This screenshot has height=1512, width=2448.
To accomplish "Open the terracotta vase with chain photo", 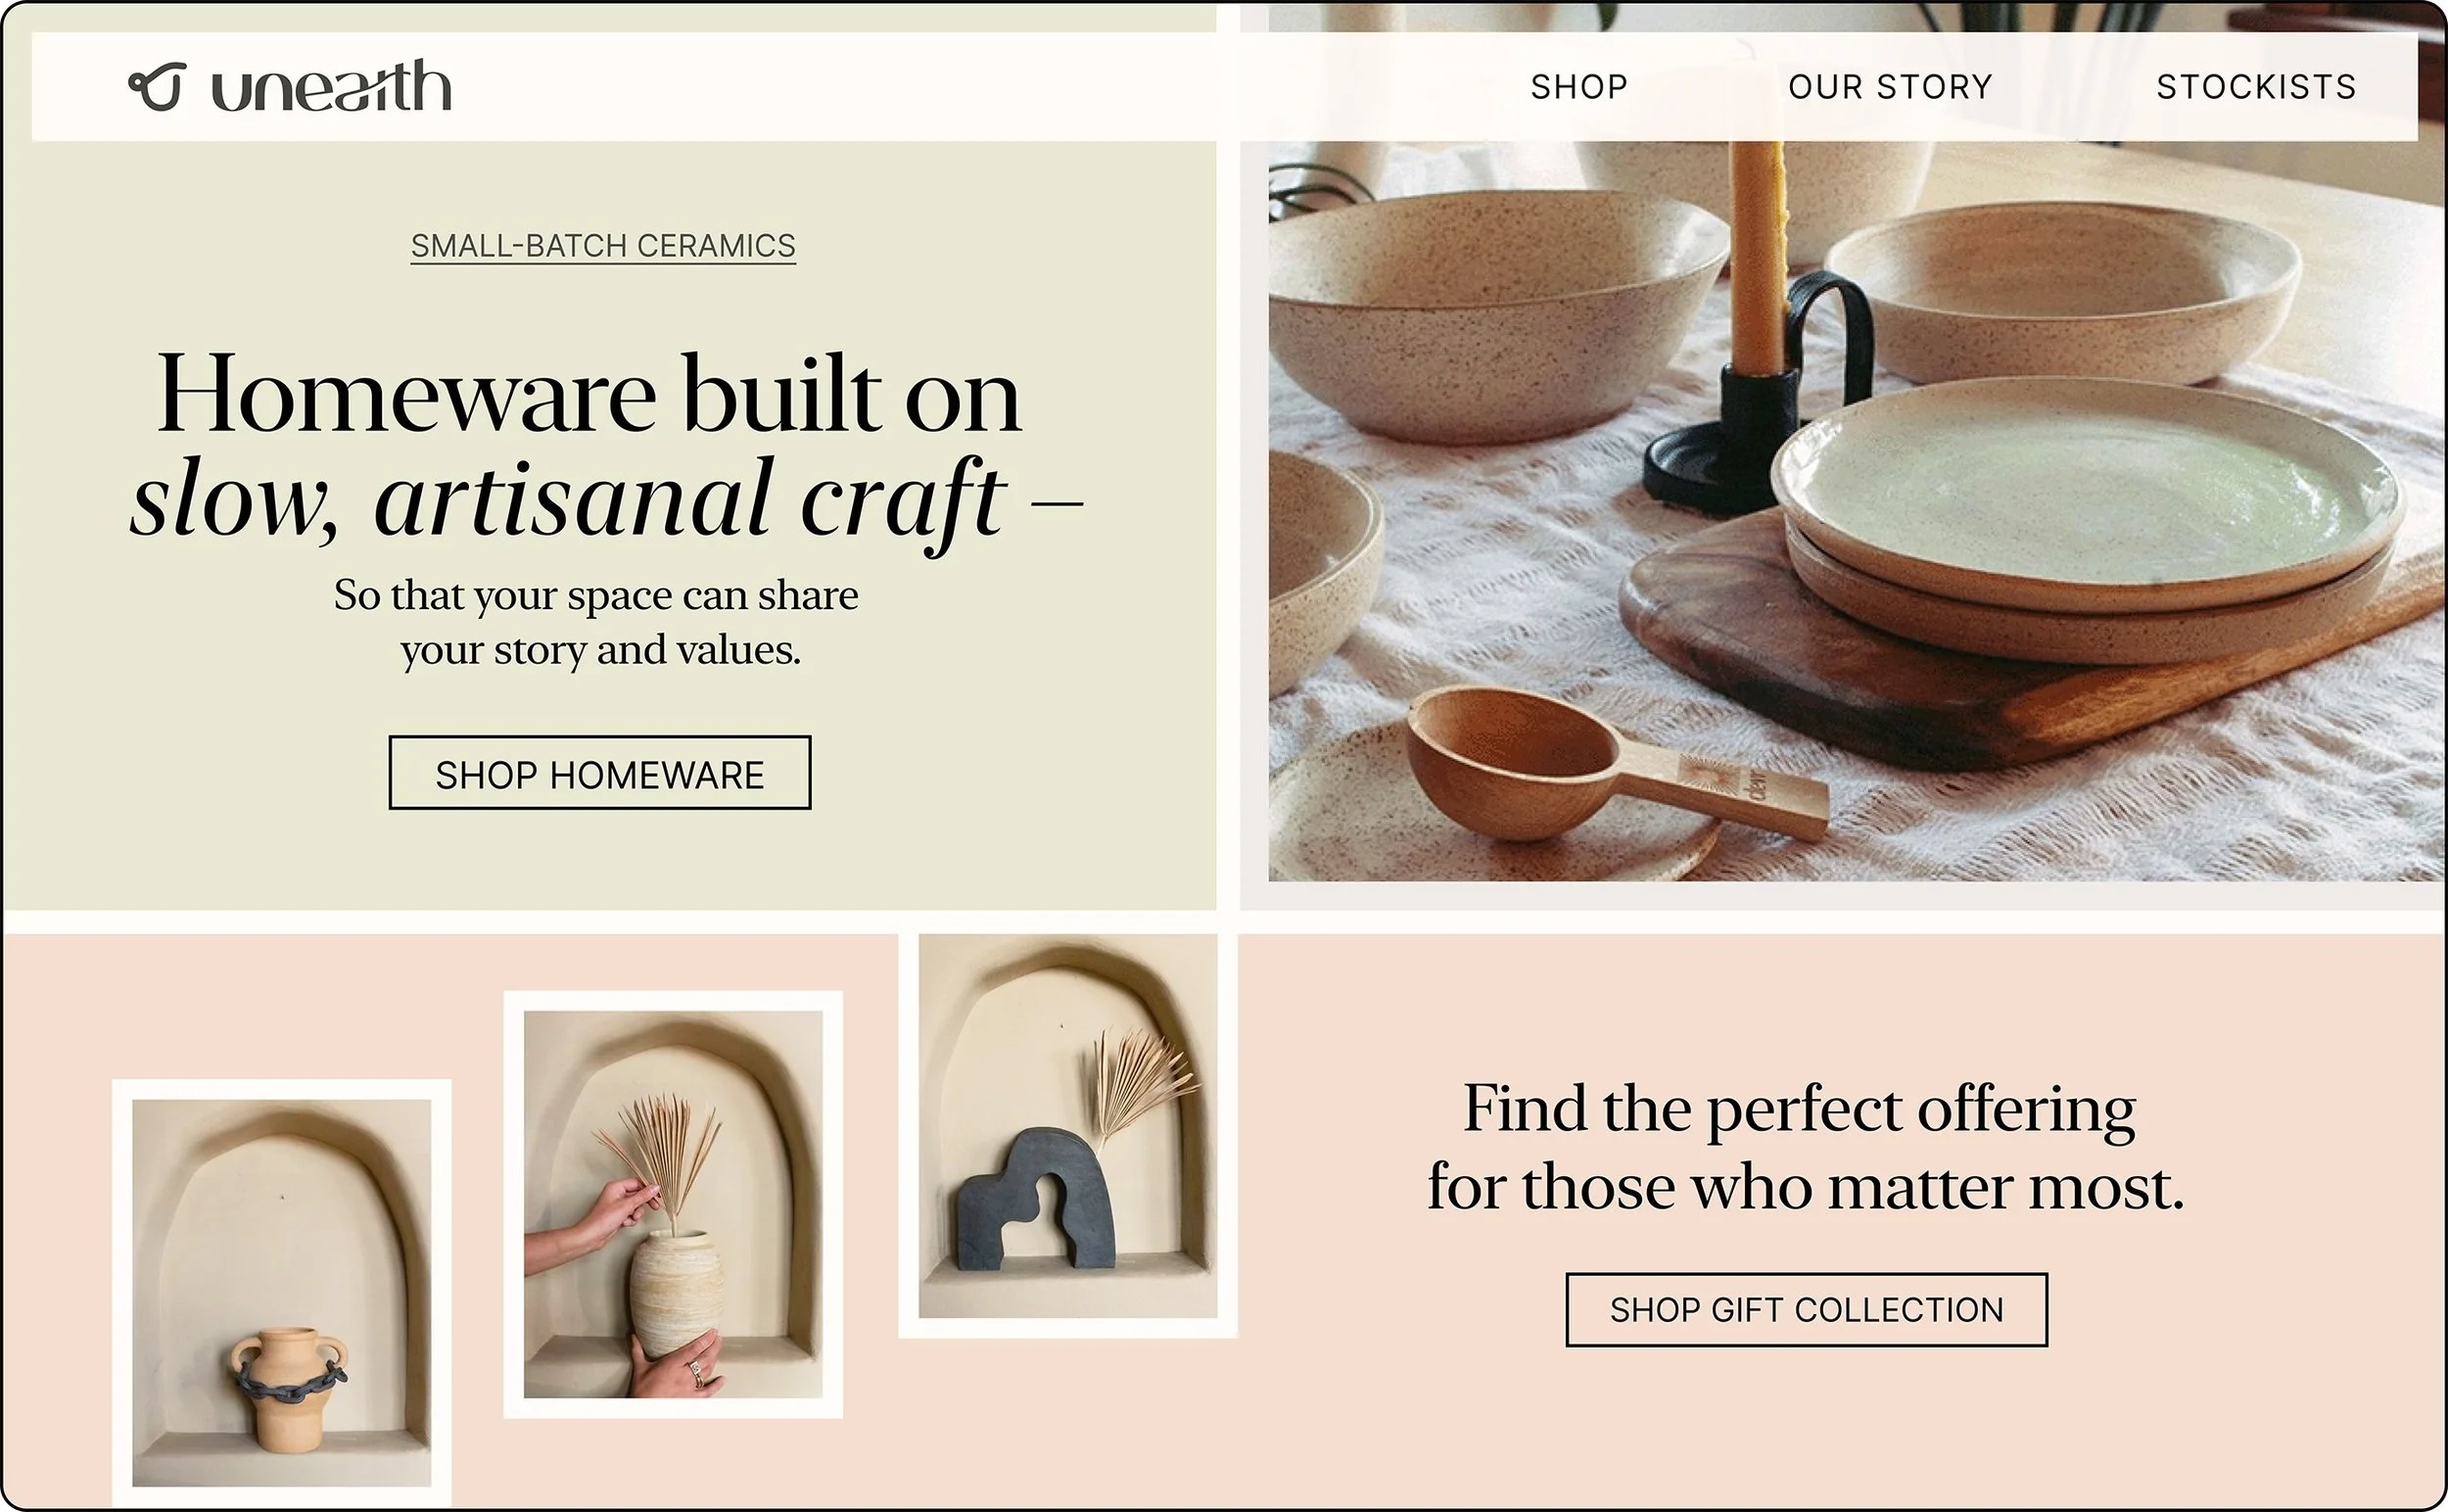I will click(282, 1293).
